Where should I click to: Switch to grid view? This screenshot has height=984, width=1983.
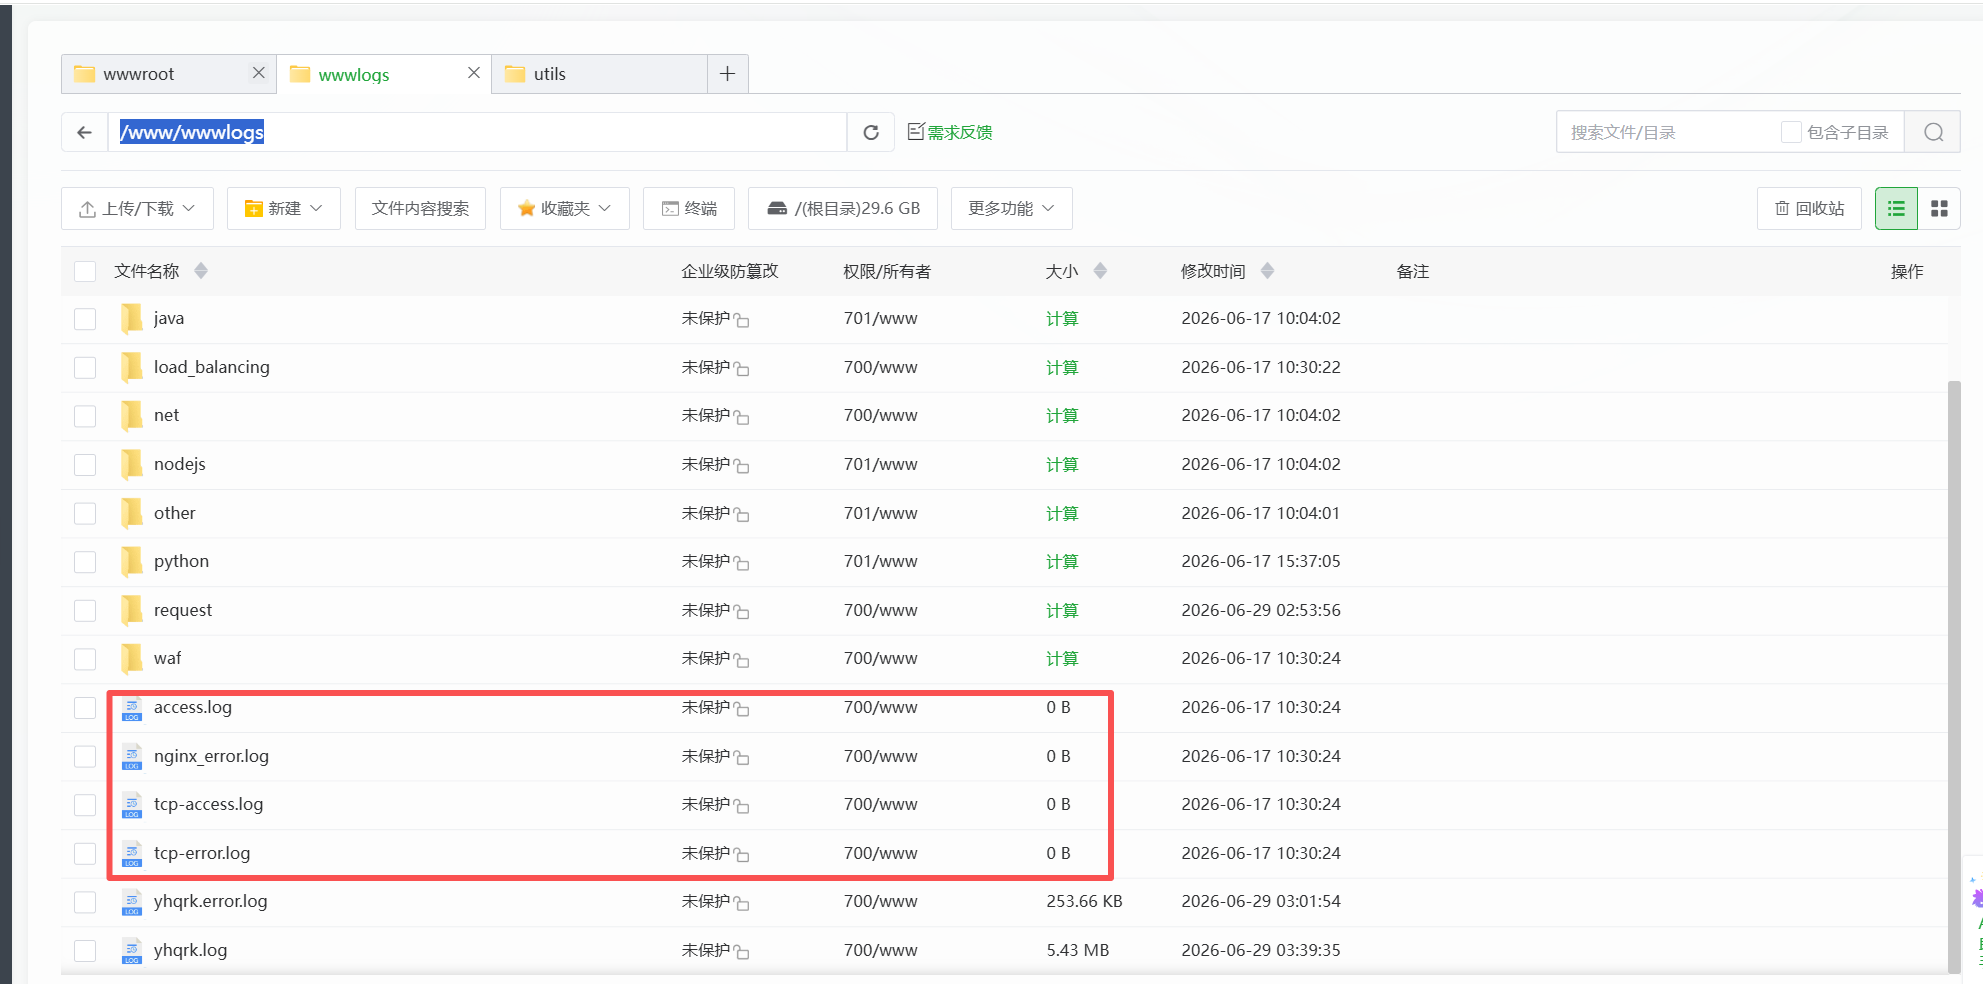(x=1939, y=208)
